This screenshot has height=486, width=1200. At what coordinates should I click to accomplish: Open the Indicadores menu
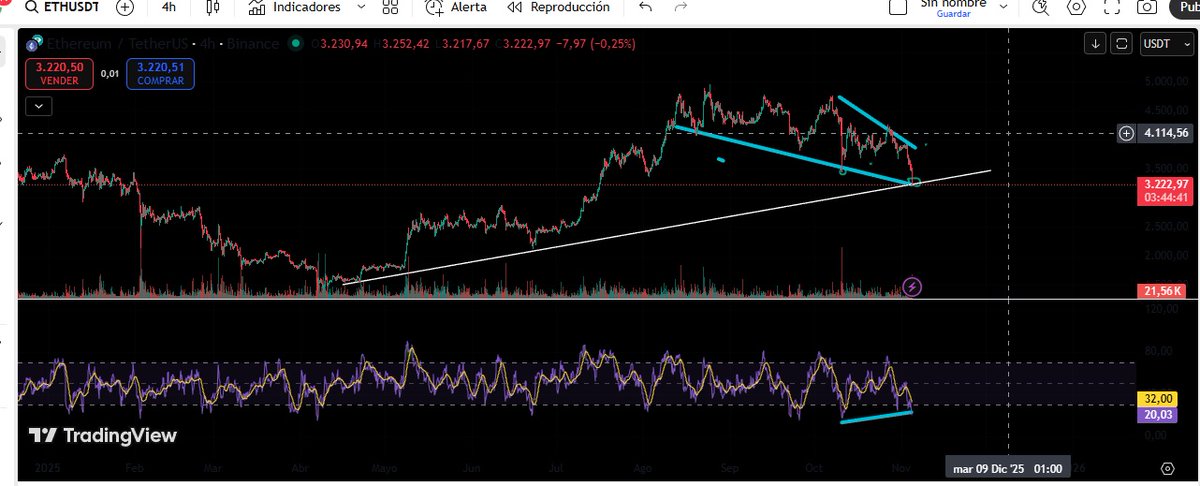[x=294, y=7]
